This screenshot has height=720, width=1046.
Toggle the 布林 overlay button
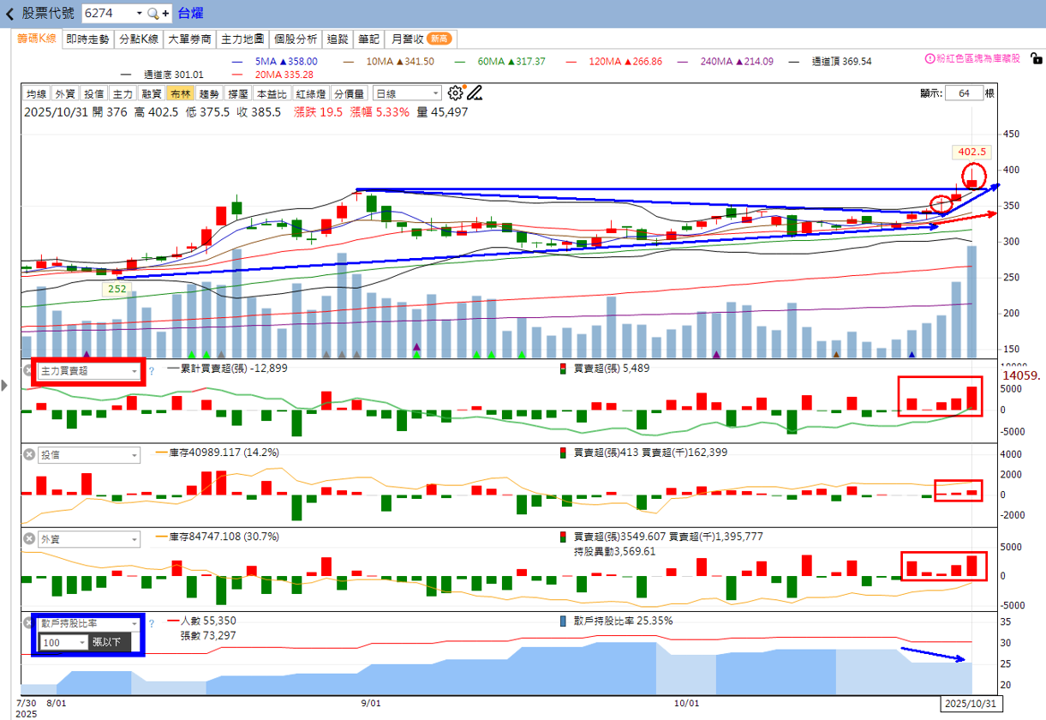click(x=180, y=94)
